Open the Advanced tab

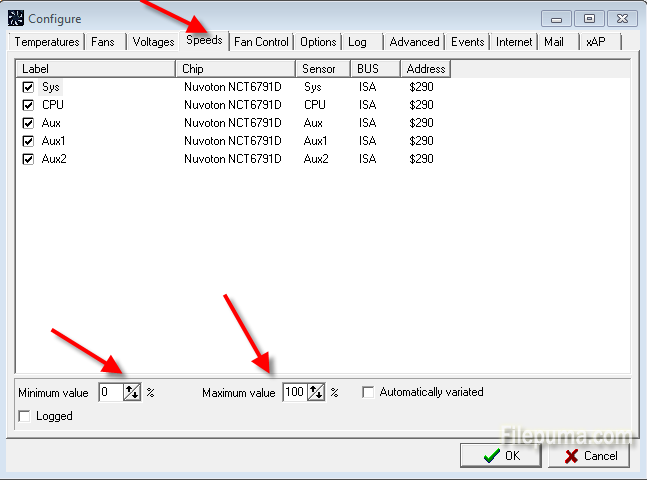(x=414, y=42)
